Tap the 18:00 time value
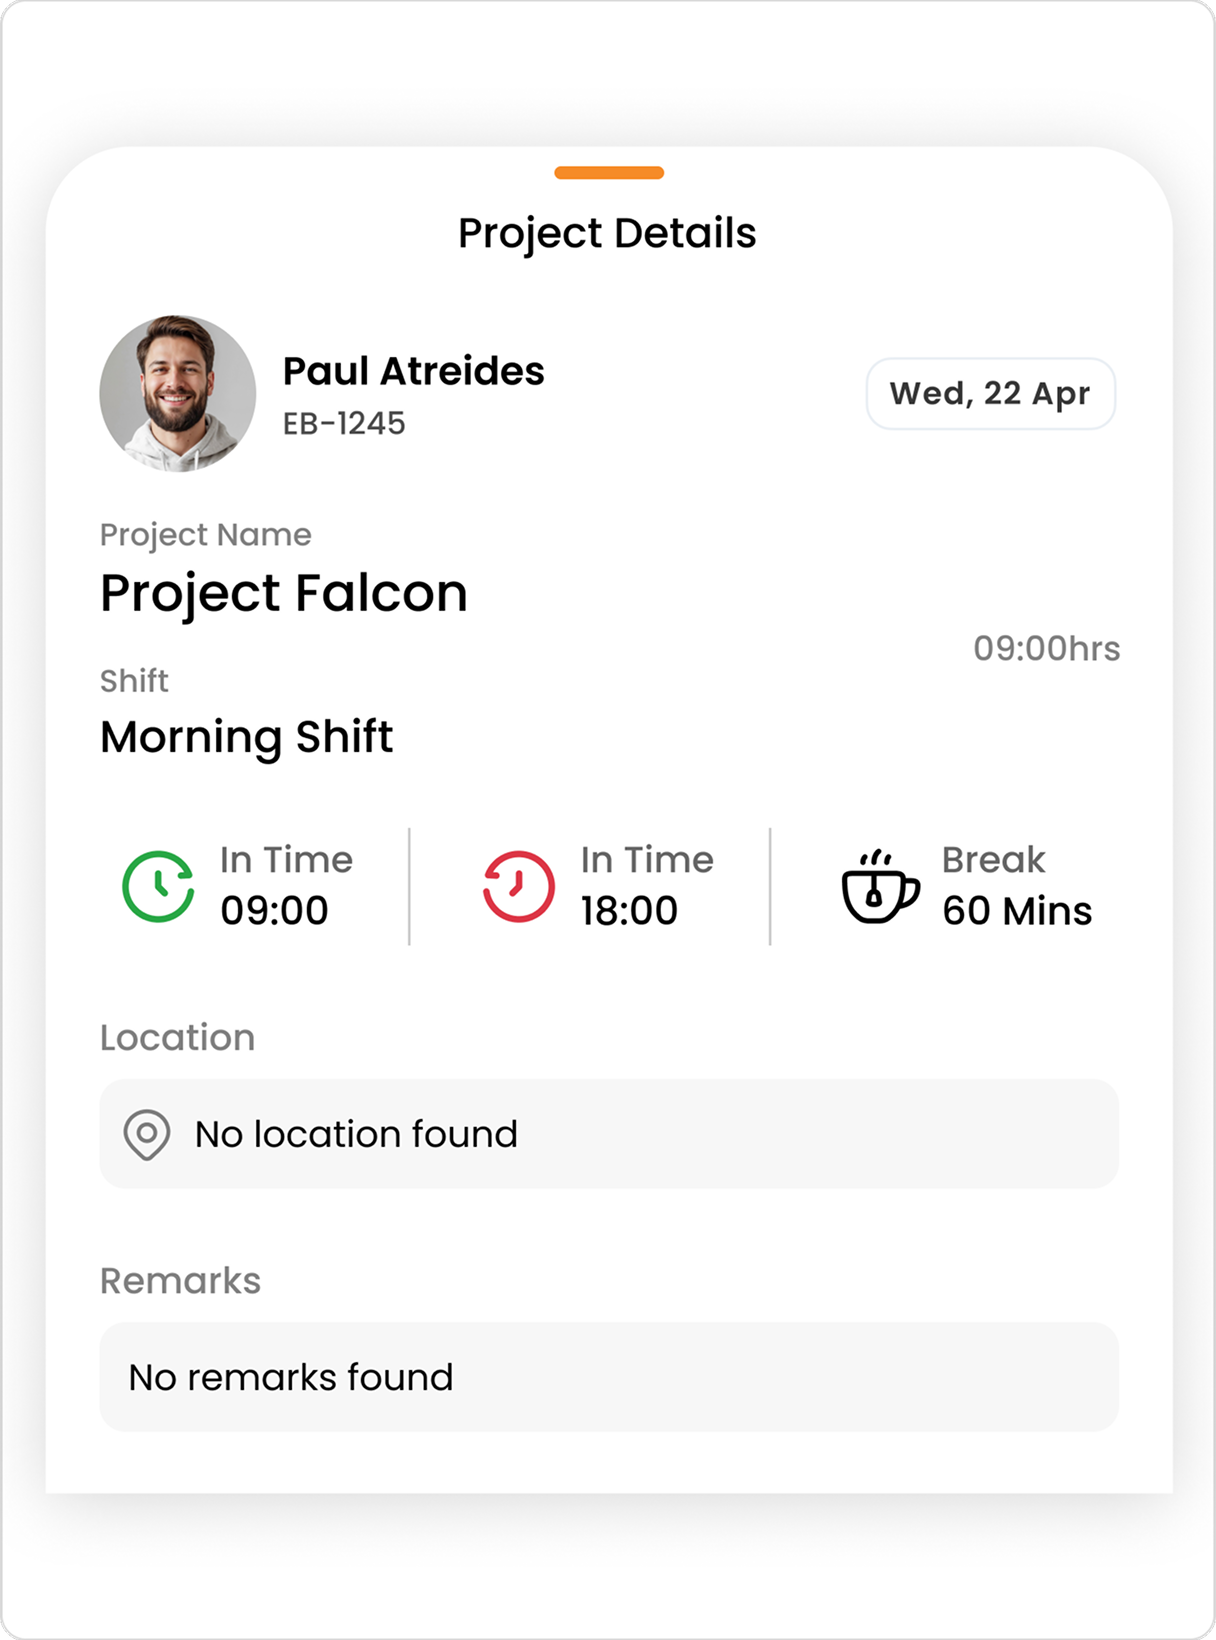The width and height of the screenshot is (1216, 1640). coord(629,910)
